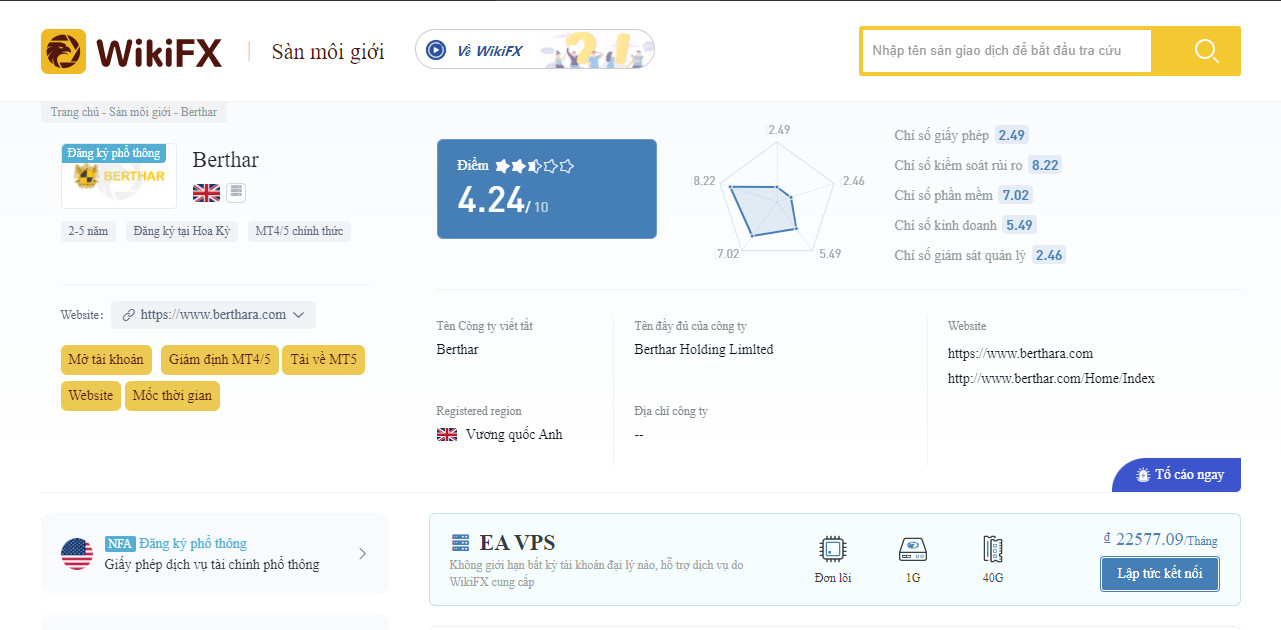Click the Tố cáo ngay report button
1281x630 pixels.
[x=1177, y=475]
